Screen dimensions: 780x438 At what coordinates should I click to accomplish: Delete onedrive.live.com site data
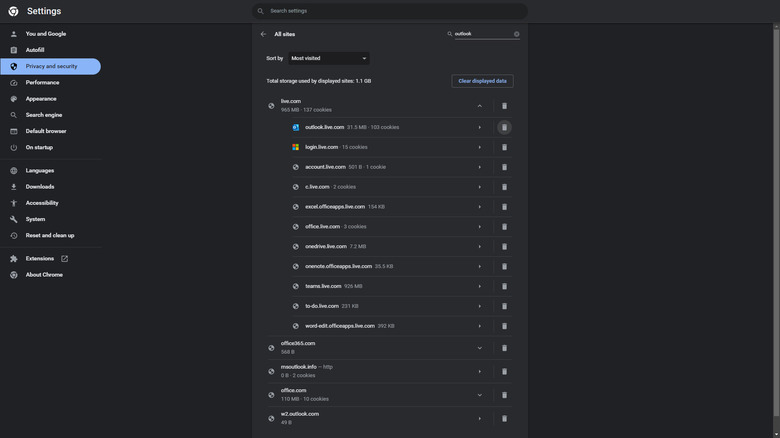(x=504, y=246)
